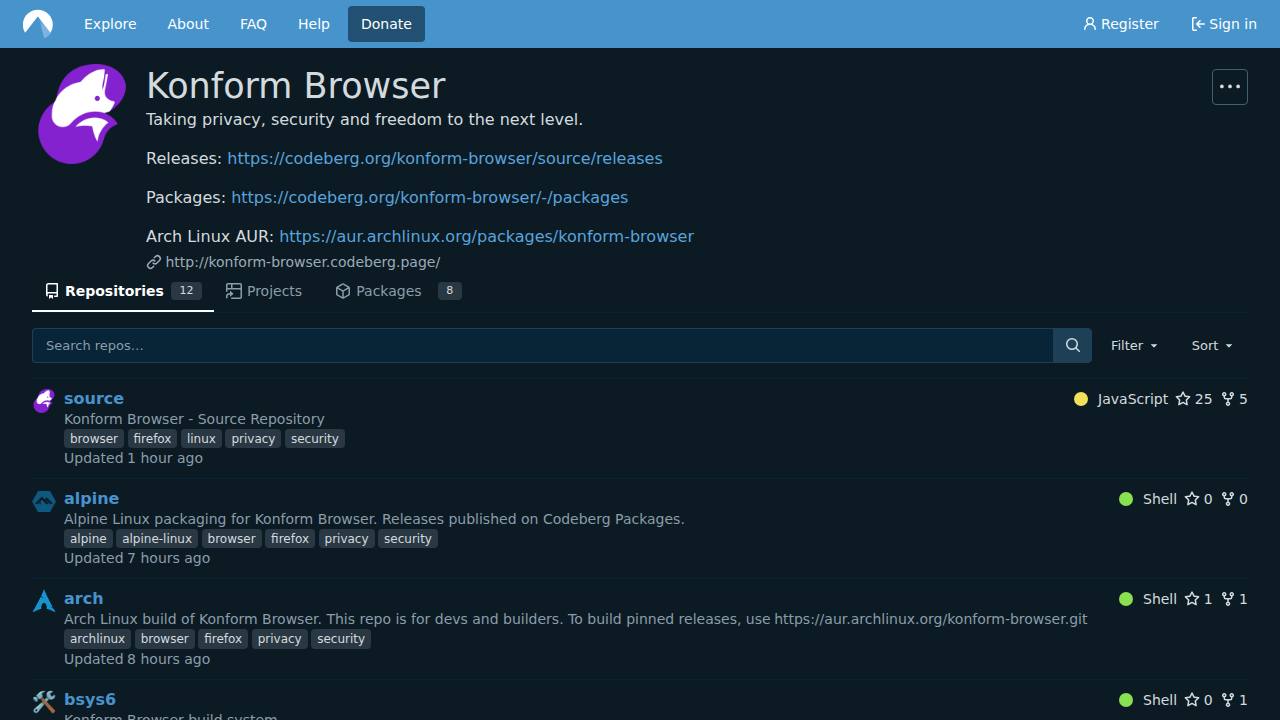Viewport: 1280px width, 720px height.
Task: Open Explore in the top navigation
Action: tap(110, 24)
